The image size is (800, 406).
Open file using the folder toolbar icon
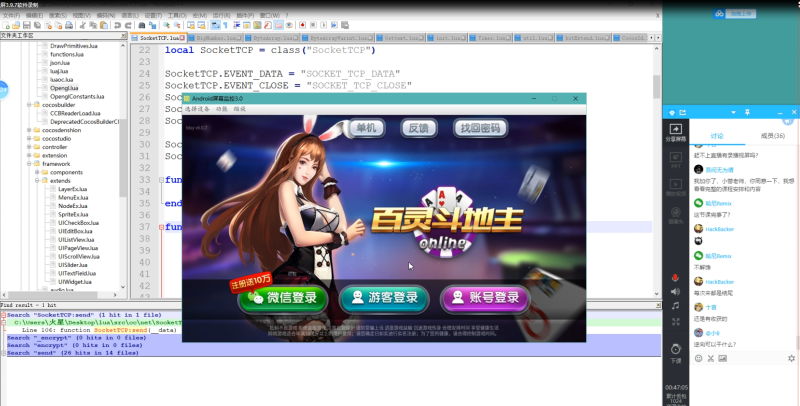(x=16, y=25)
